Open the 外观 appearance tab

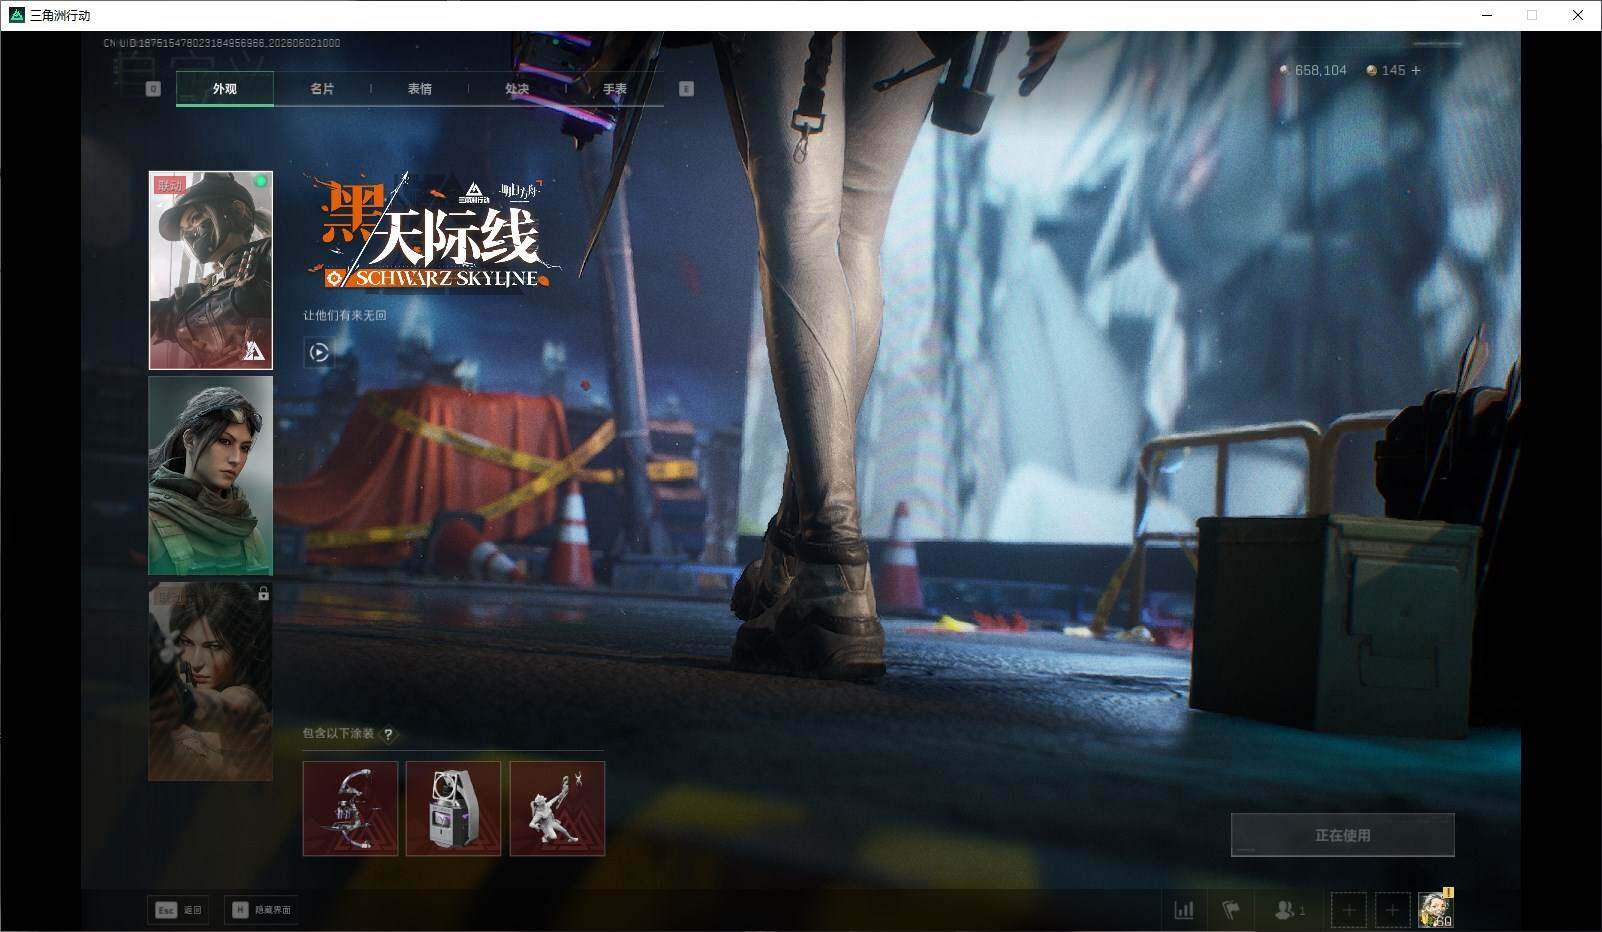[x=225, y=89]
